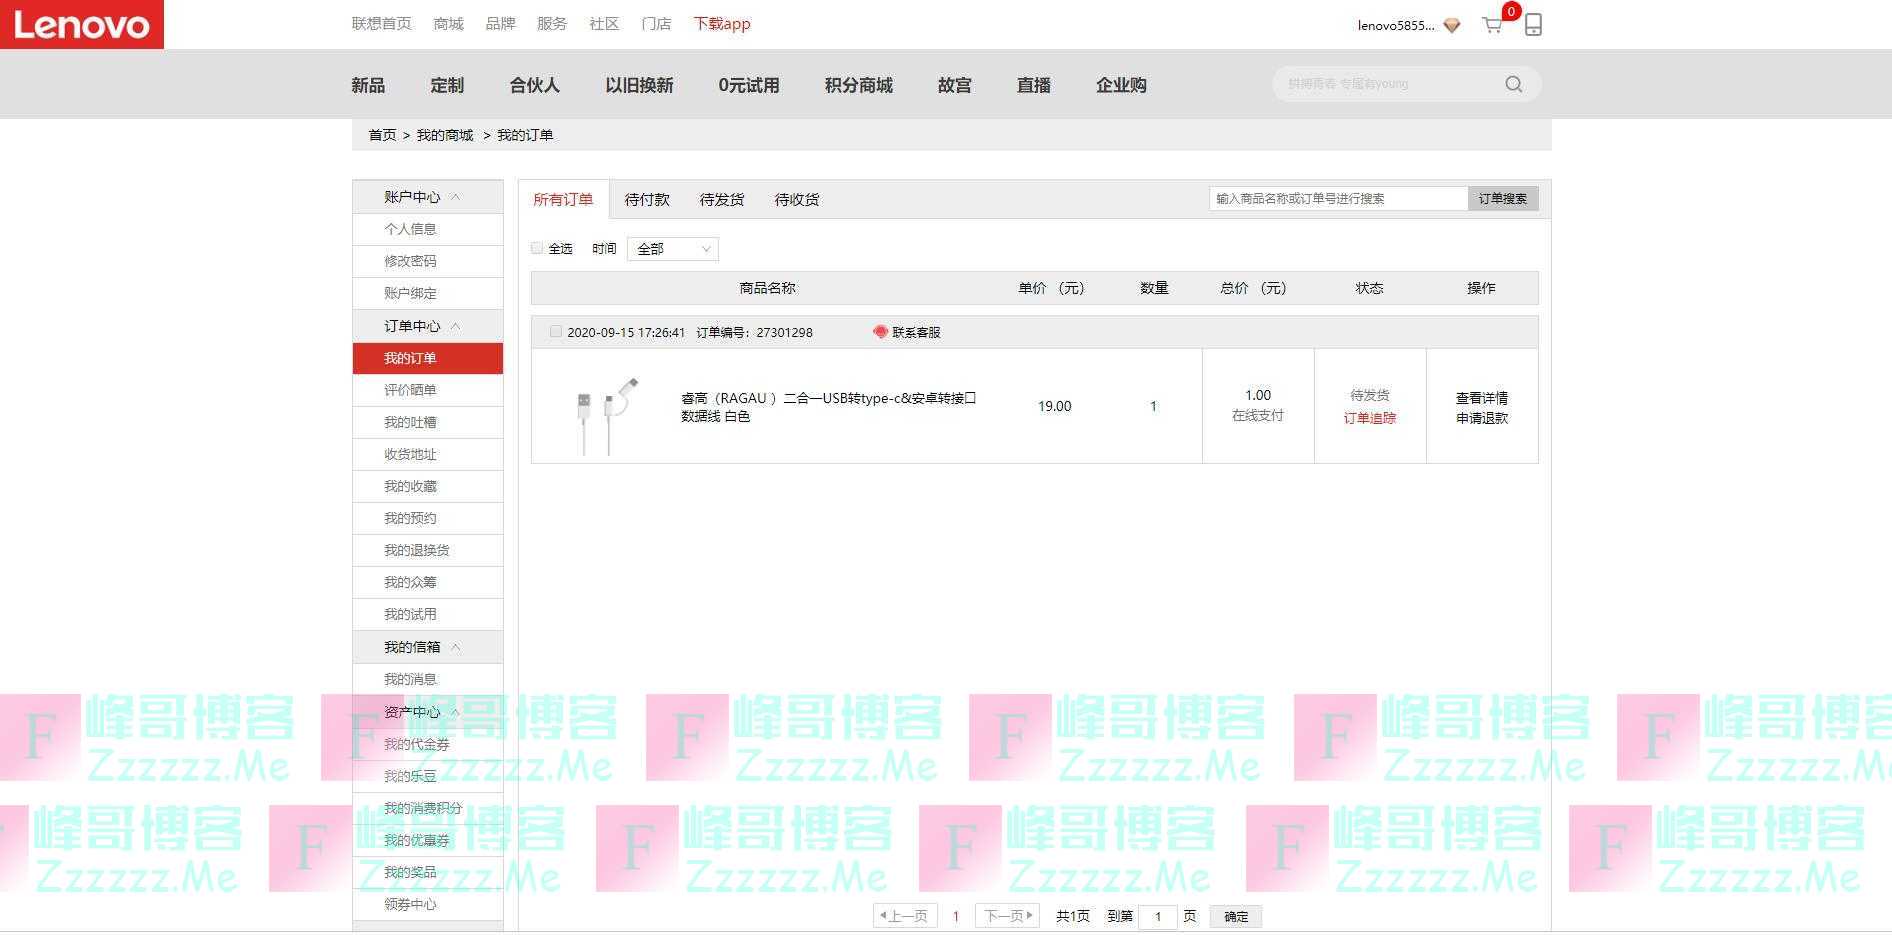1892x935 pixels.
Task: Open 收货地址 in the sidebar
Action: click(x=410, y=454)
